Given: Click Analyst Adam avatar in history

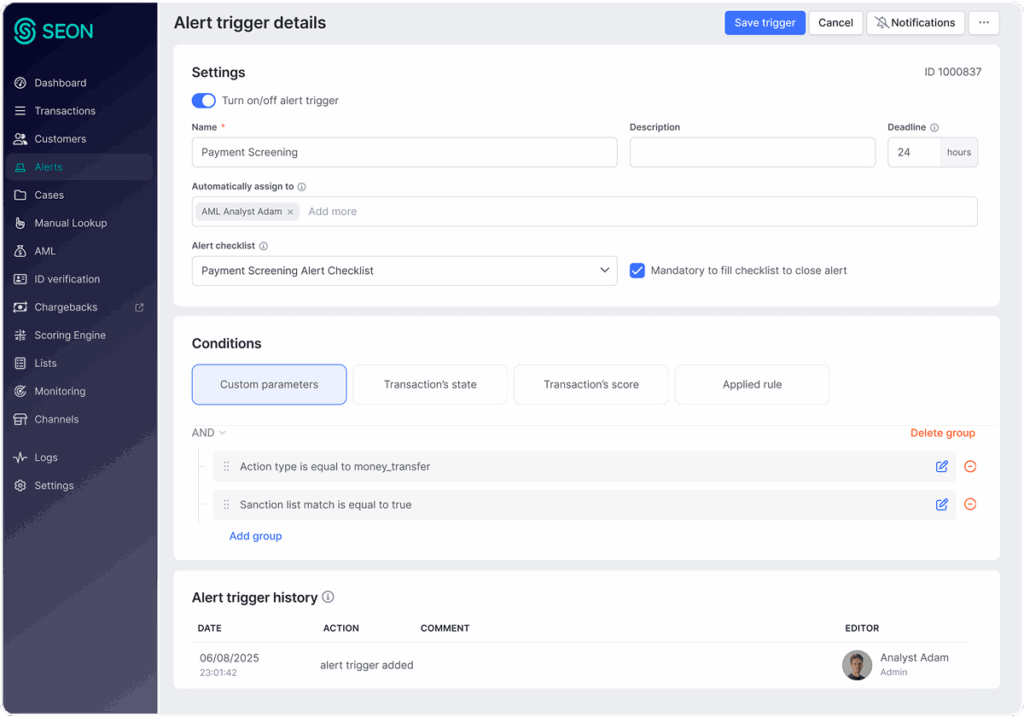Looking at the screenshot, I should (x=857, y=665).
